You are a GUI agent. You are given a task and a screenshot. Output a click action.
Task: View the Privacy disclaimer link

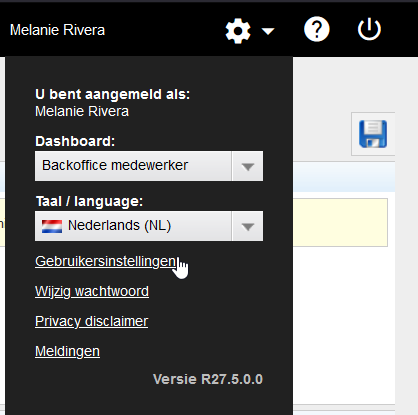(92, 322)
